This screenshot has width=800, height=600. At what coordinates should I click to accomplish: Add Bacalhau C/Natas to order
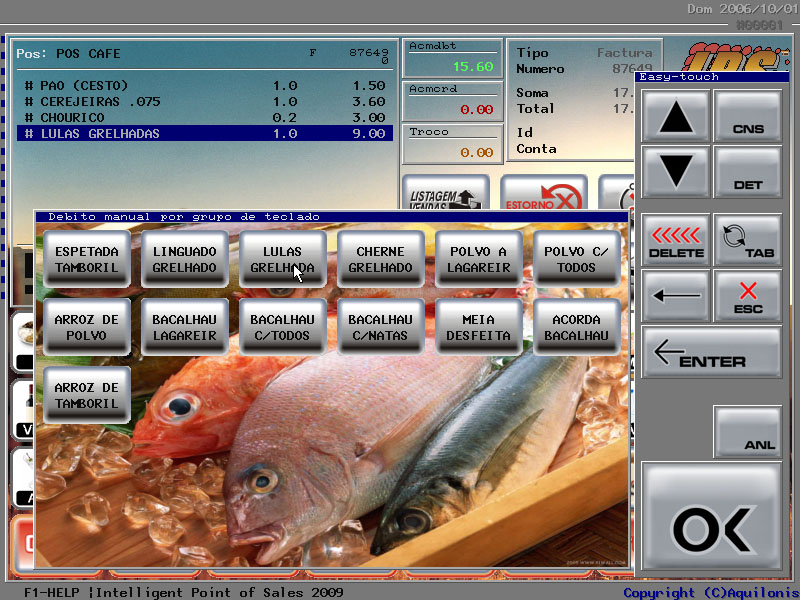click(381, 327)
